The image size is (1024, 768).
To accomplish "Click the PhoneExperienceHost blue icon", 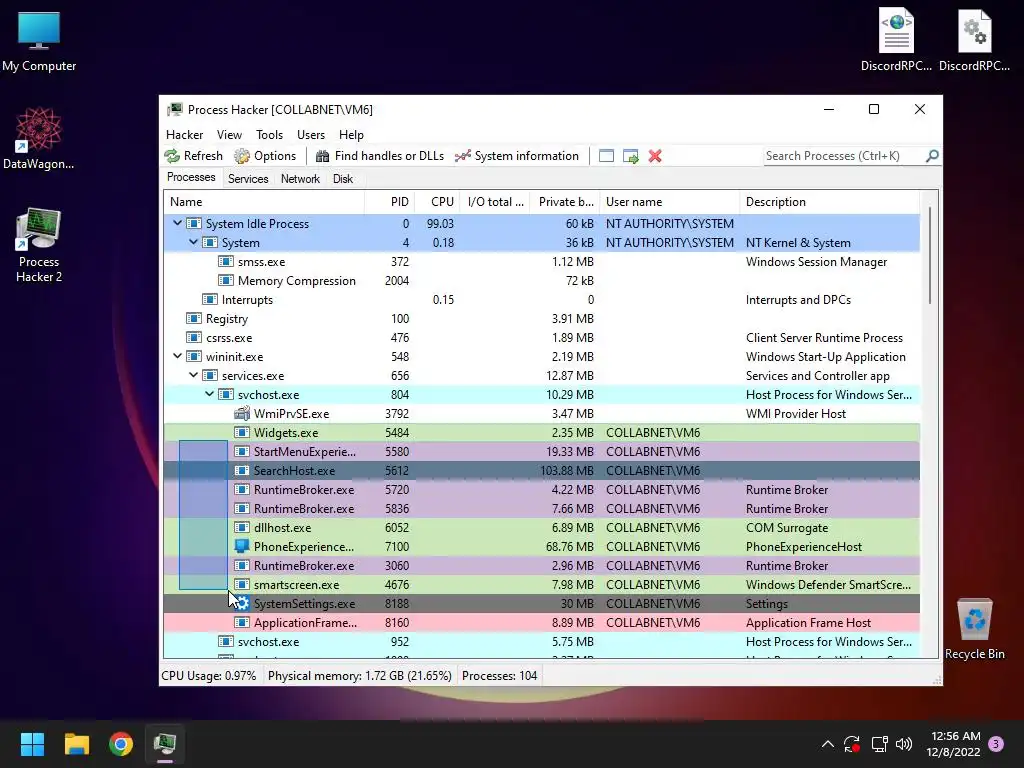I will pos(242,546).
